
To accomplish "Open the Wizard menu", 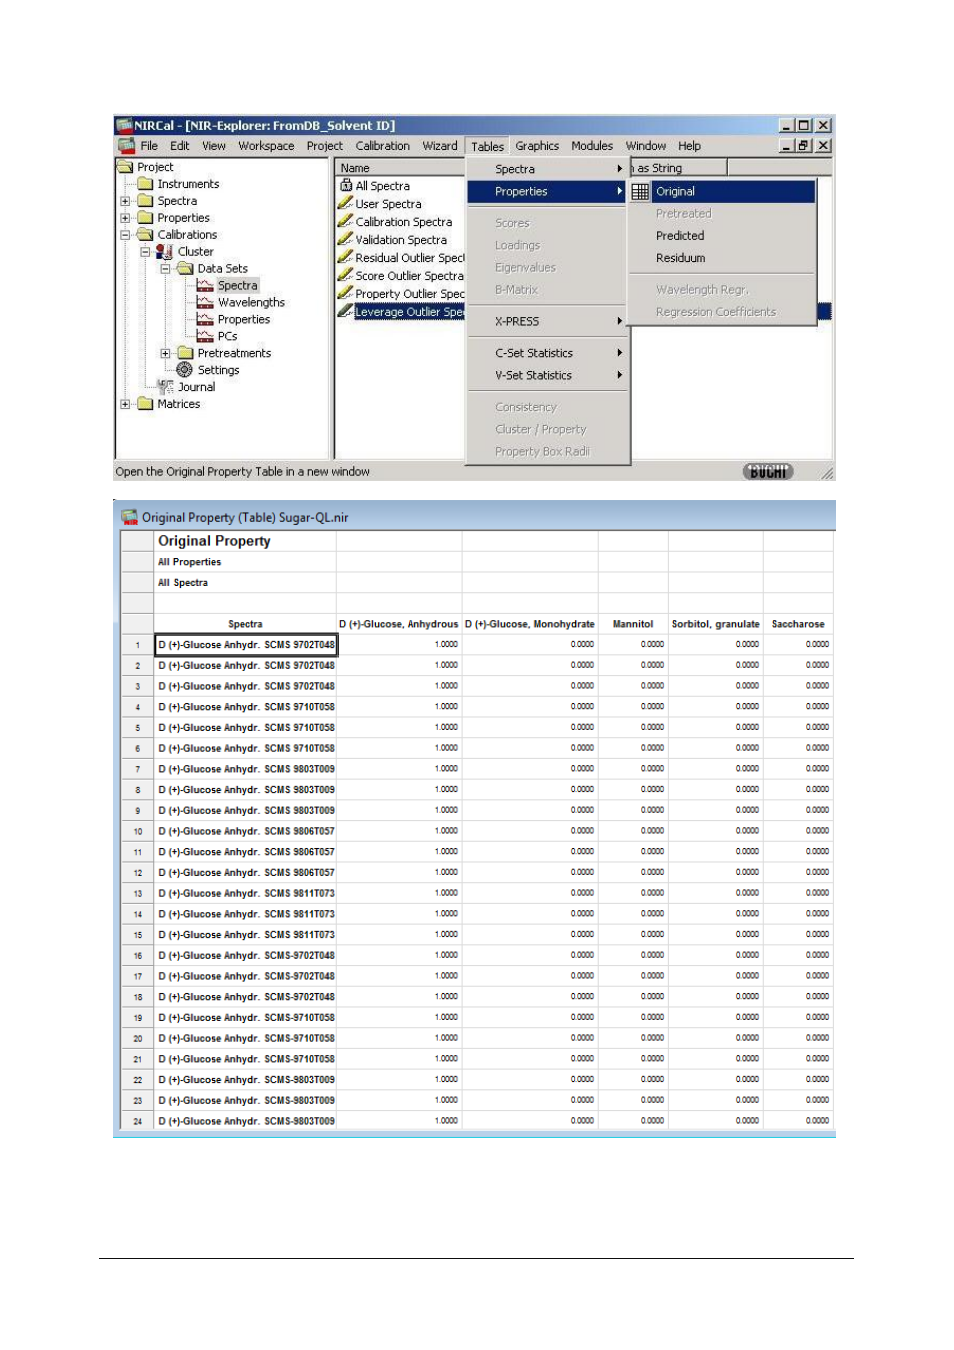I will pos(439,146).
